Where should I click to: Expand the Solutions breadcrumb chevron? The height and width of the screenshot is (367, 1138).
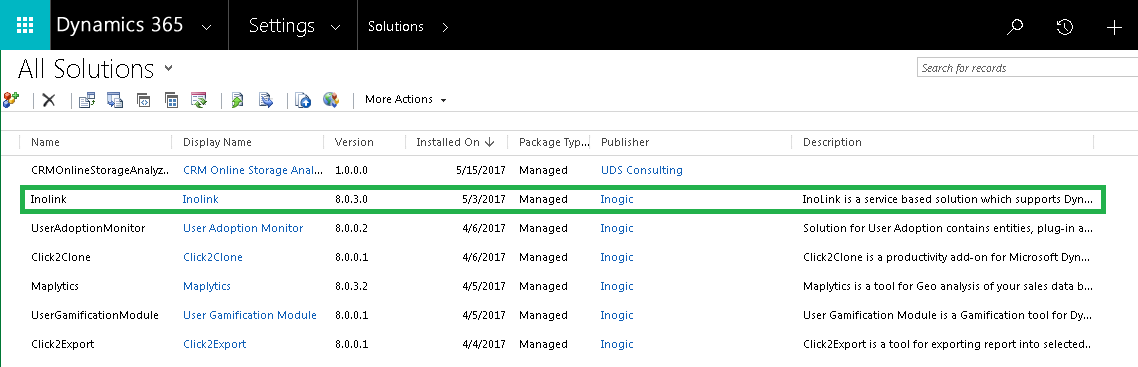tap(445, 27)
